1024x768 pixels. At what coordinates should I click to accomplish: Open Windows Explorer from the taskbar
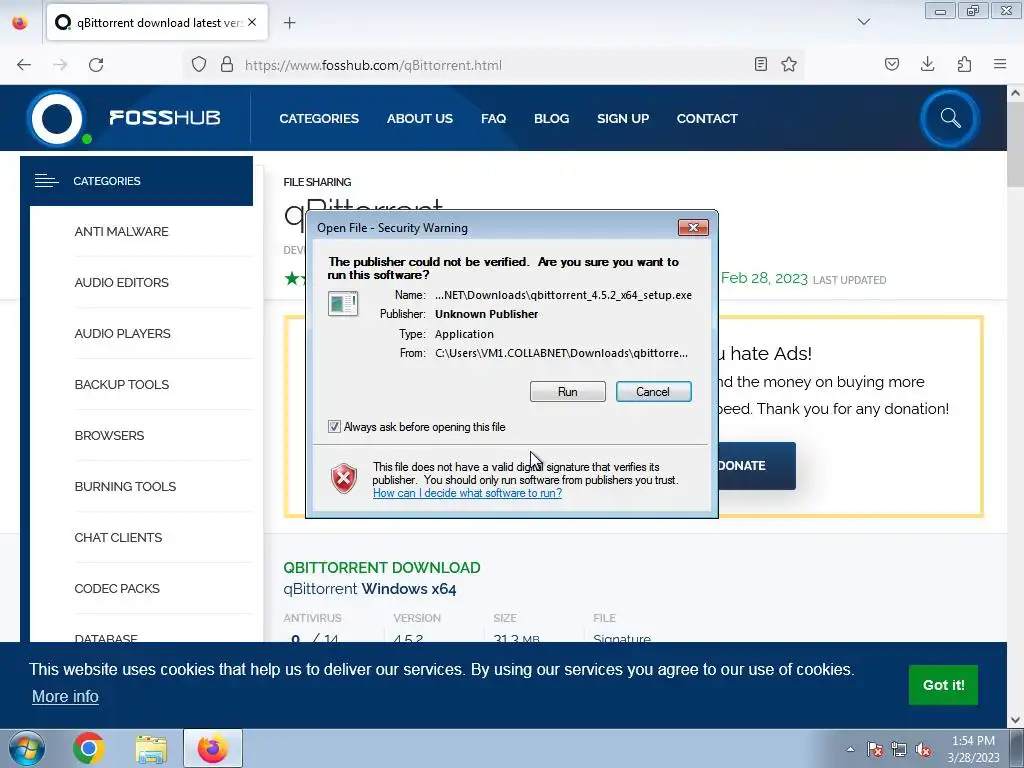pos(151,748)
